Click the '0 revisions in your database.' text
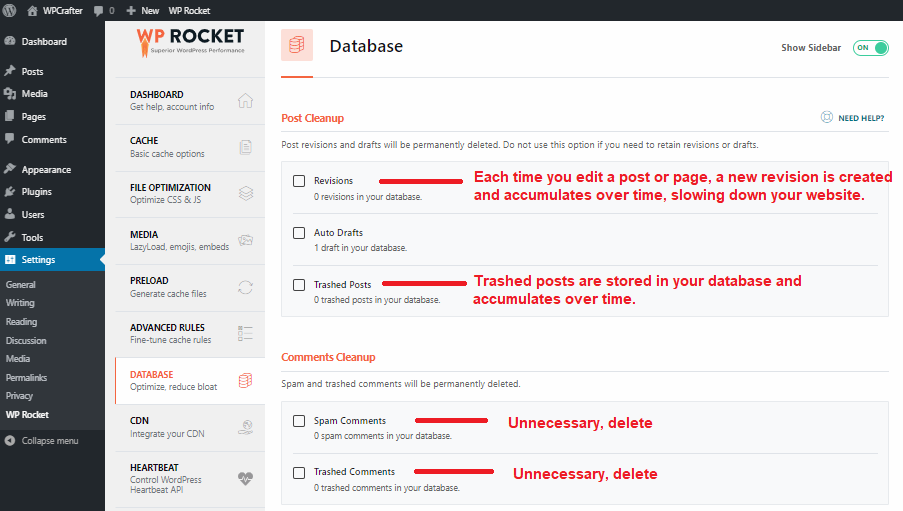Image resolution: width=903 pixels, height=511 pixels. tap(367, 196)
